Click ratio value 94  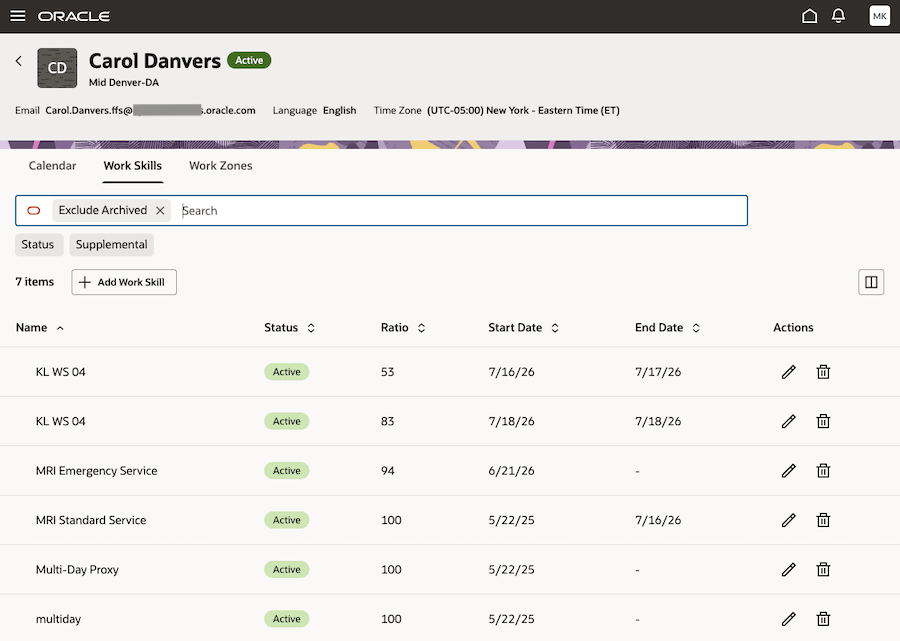(x=387, y=471)
